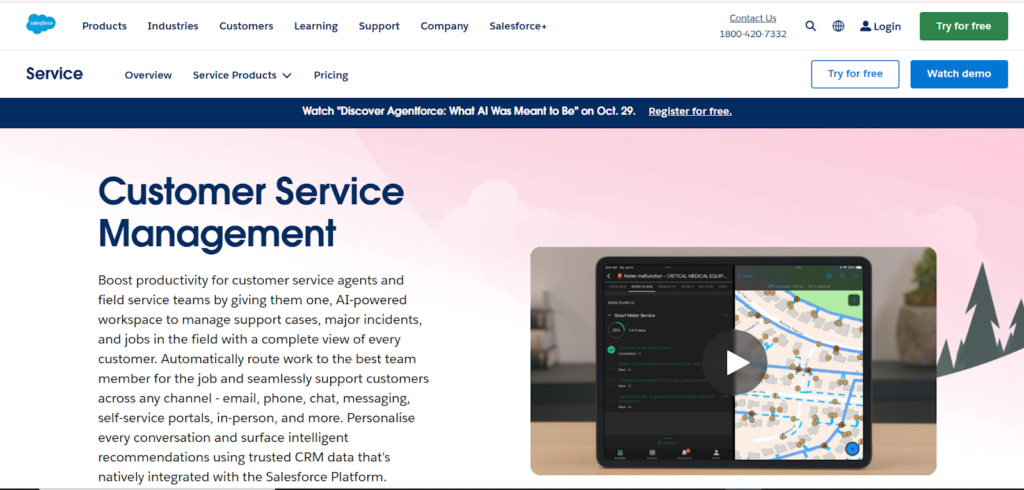The image size is (1024, 490).
Task: Open the globe language selector
Action: click(x=838, y=26)
